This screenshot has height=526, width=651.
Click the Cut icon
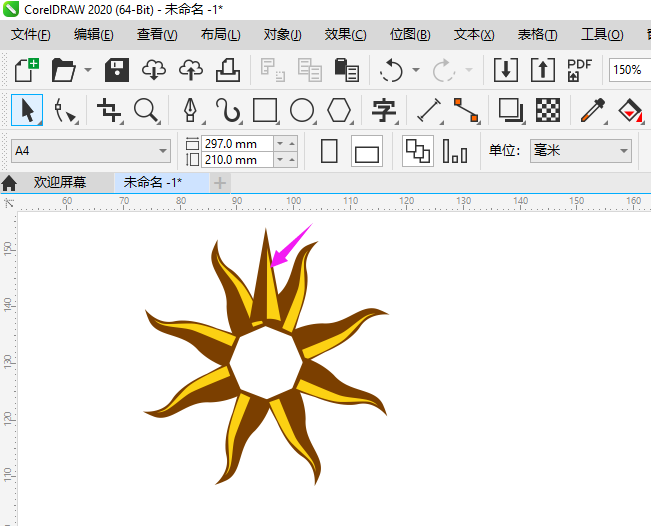pos(272,70)
